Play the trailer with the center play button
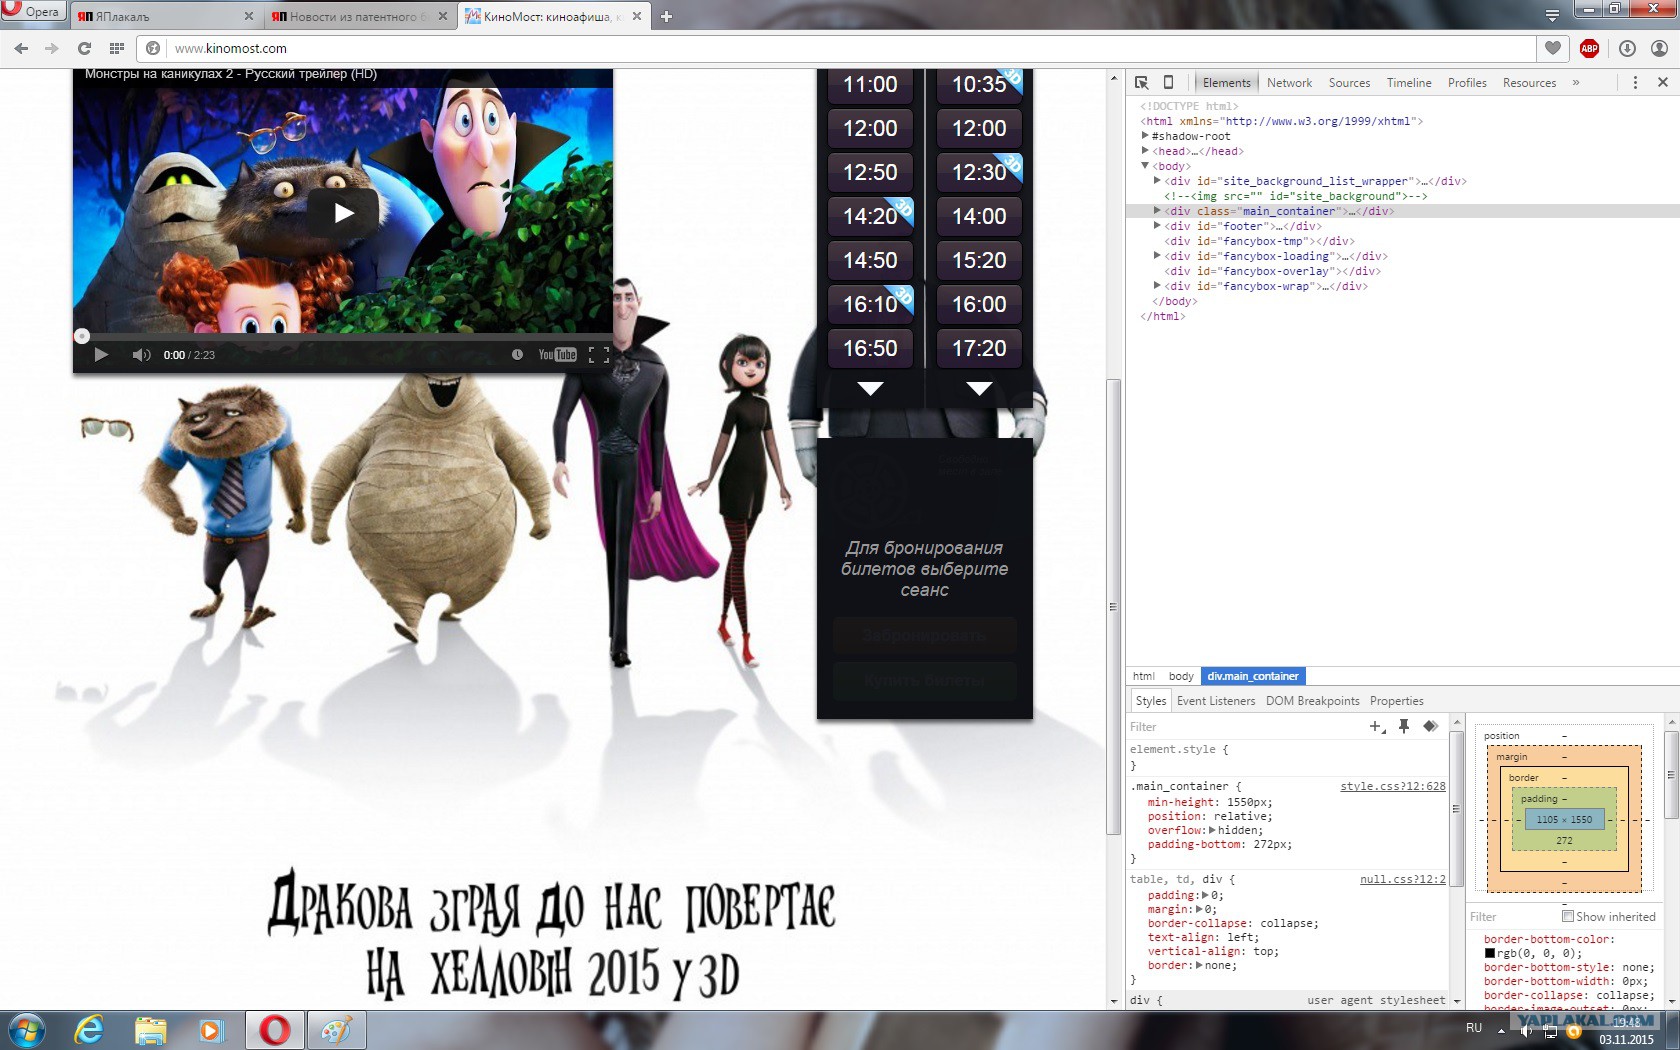Viewport: 1680px width, 1050px height. (343, 212)
